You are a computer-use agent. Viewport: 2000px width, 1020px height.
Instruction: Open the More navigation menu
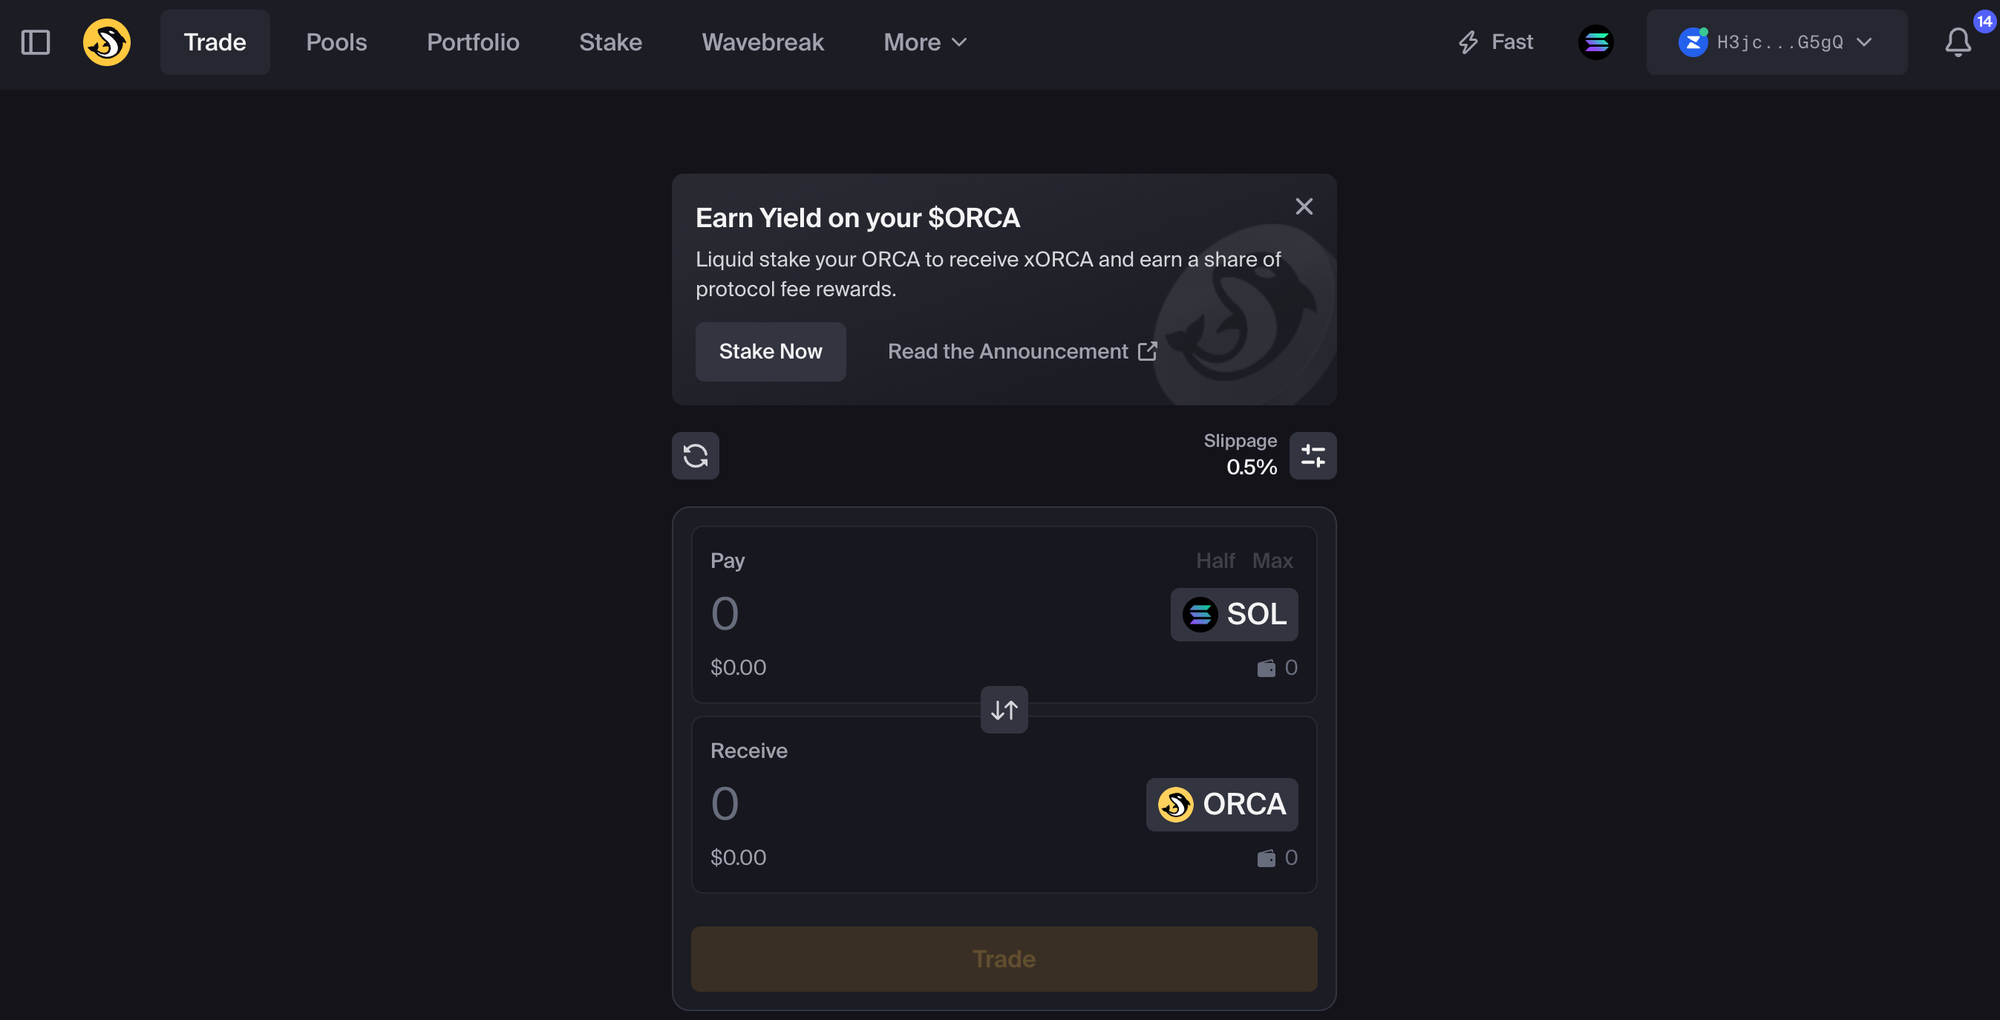924,42
